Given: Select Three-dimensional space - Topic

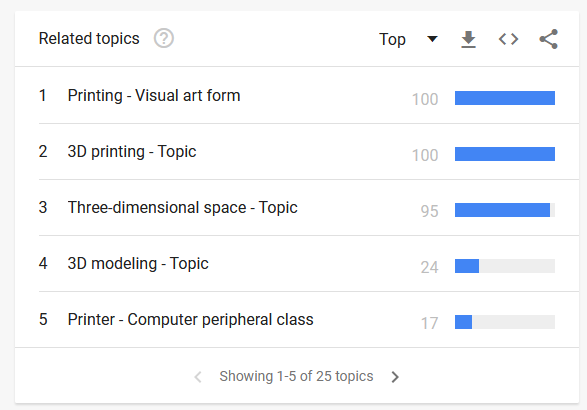Looking at the screenshot, I should pyautogui.click(x=182, y=207).
